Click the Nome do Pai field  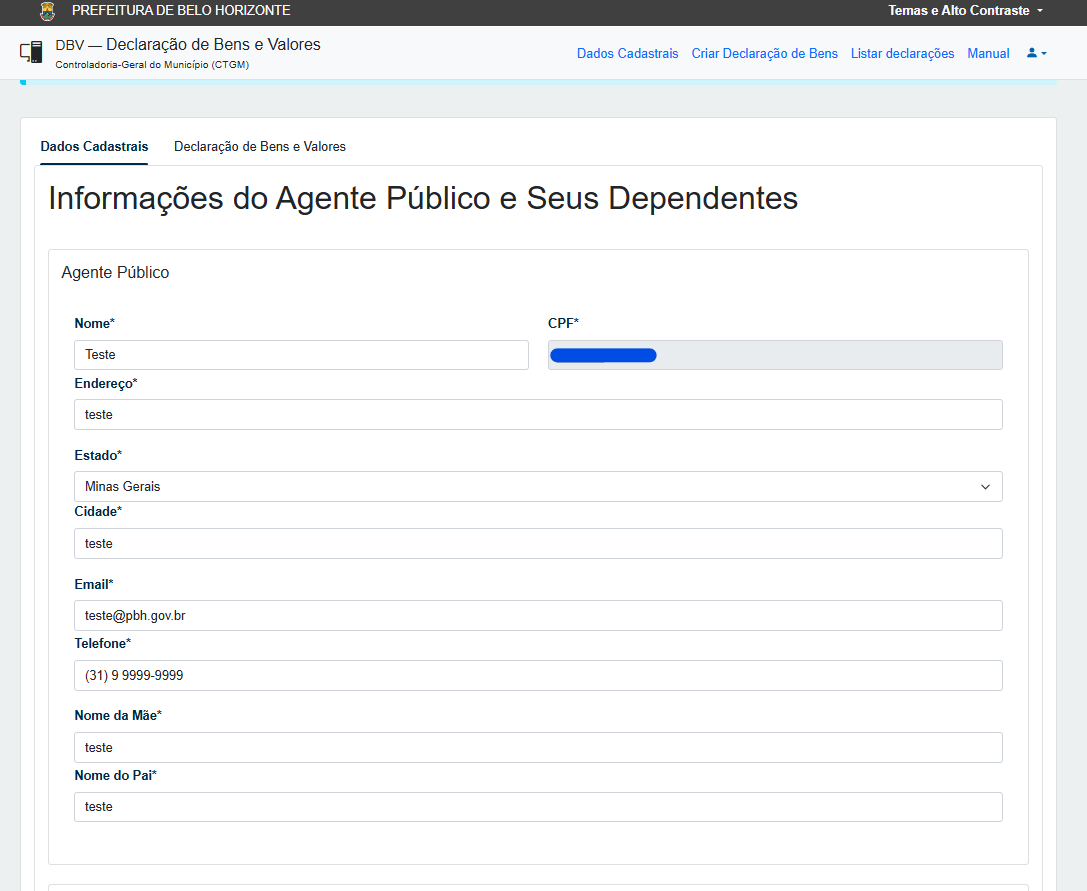point(538,807)
